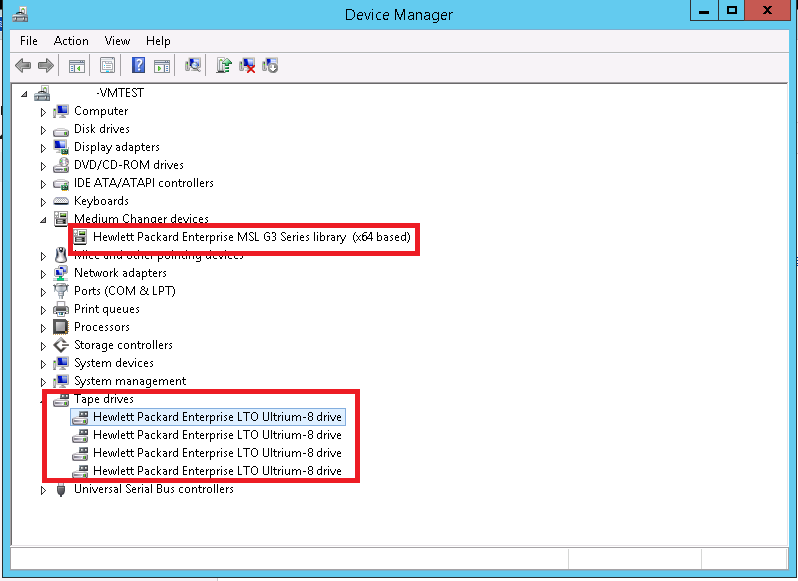This screenshot has height=581, width=798.
Task: Select the System management label
Action: pos(130,381)
